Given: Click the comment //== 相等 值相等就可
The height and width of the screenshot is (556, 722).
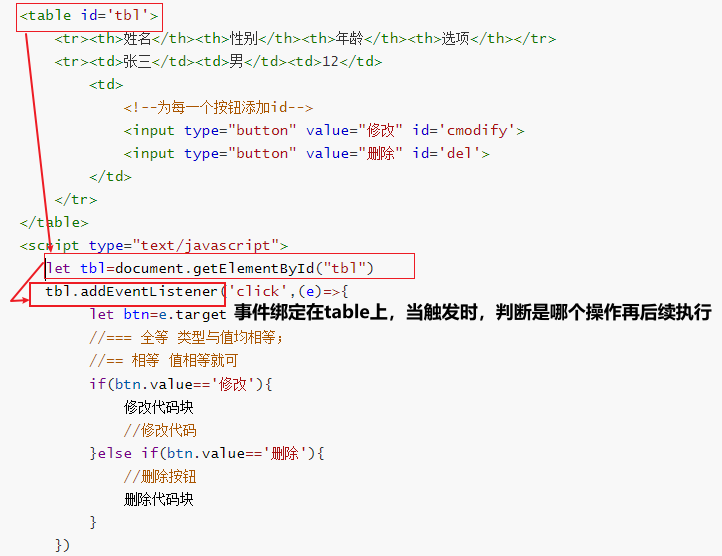Looking at the screenshot, I should (x=163, y=360).
